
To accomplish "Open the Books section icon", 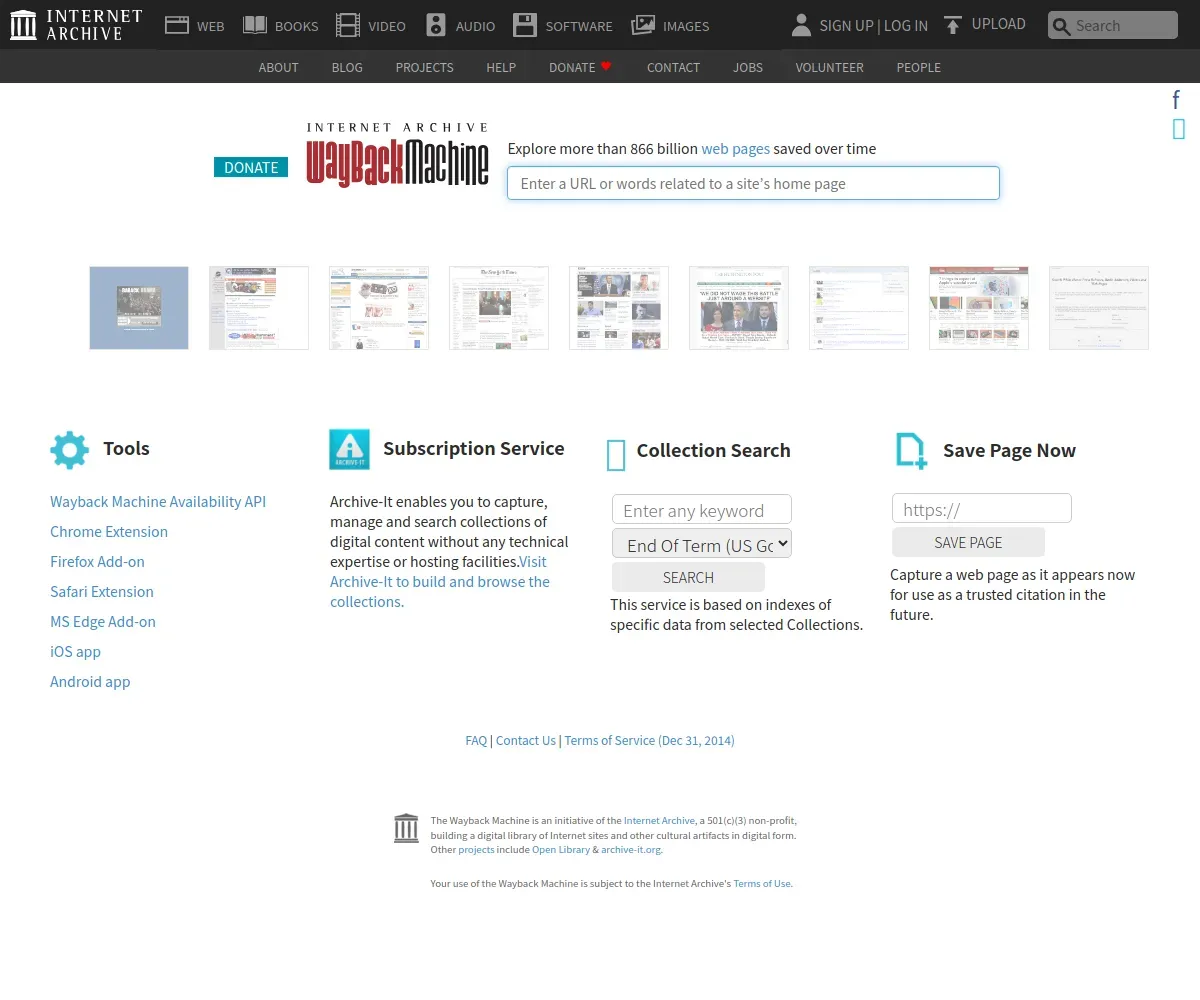I will (x=255, y=25).
